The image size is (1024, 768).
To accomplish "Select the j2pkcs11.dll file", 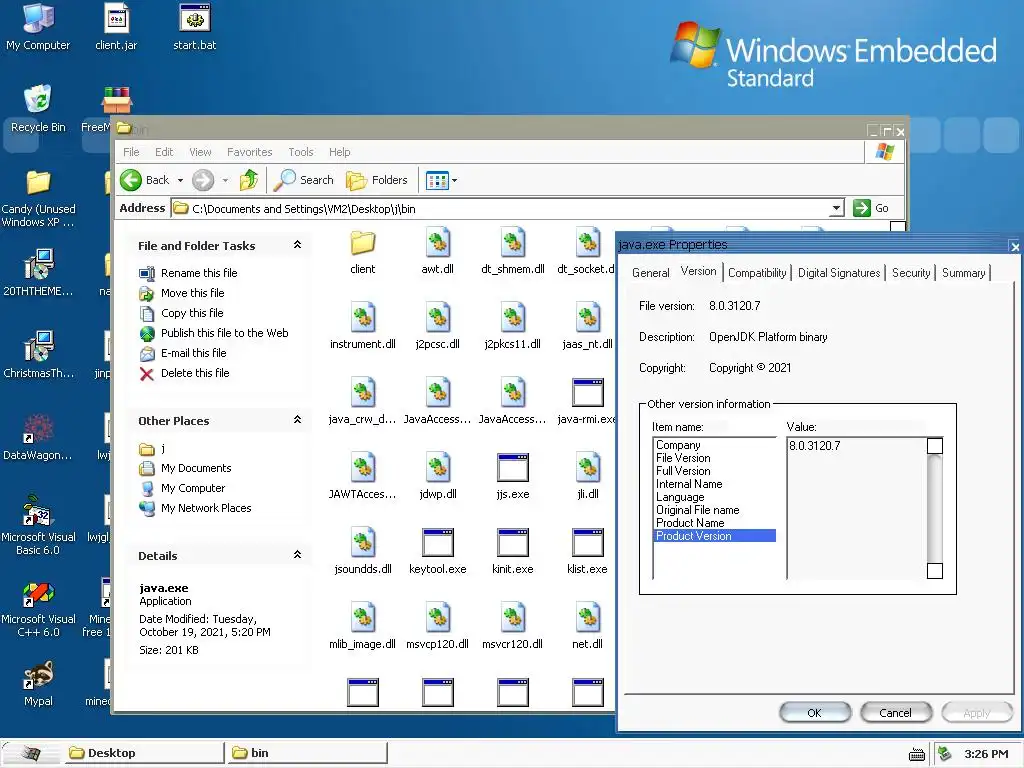I will [513, 327].
